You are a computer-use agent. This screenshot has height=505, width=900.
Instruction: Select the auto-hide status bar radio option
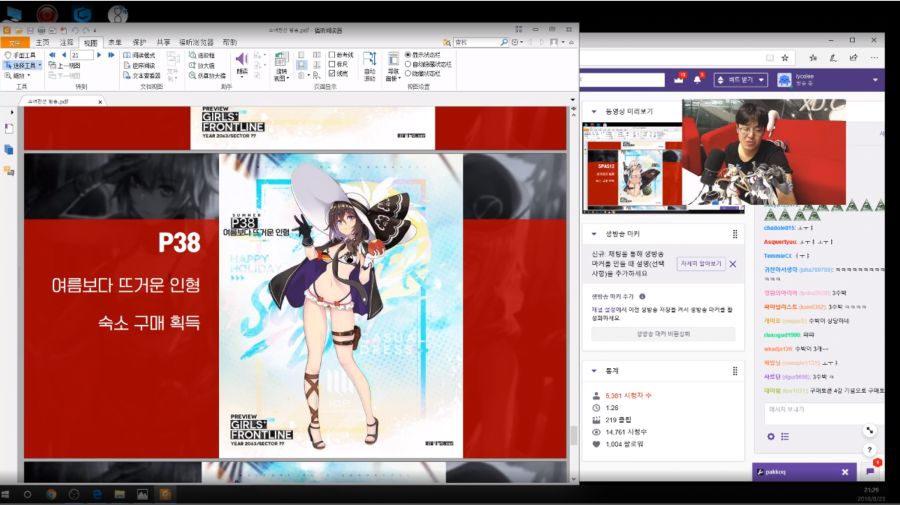click(x=408, y=64)
